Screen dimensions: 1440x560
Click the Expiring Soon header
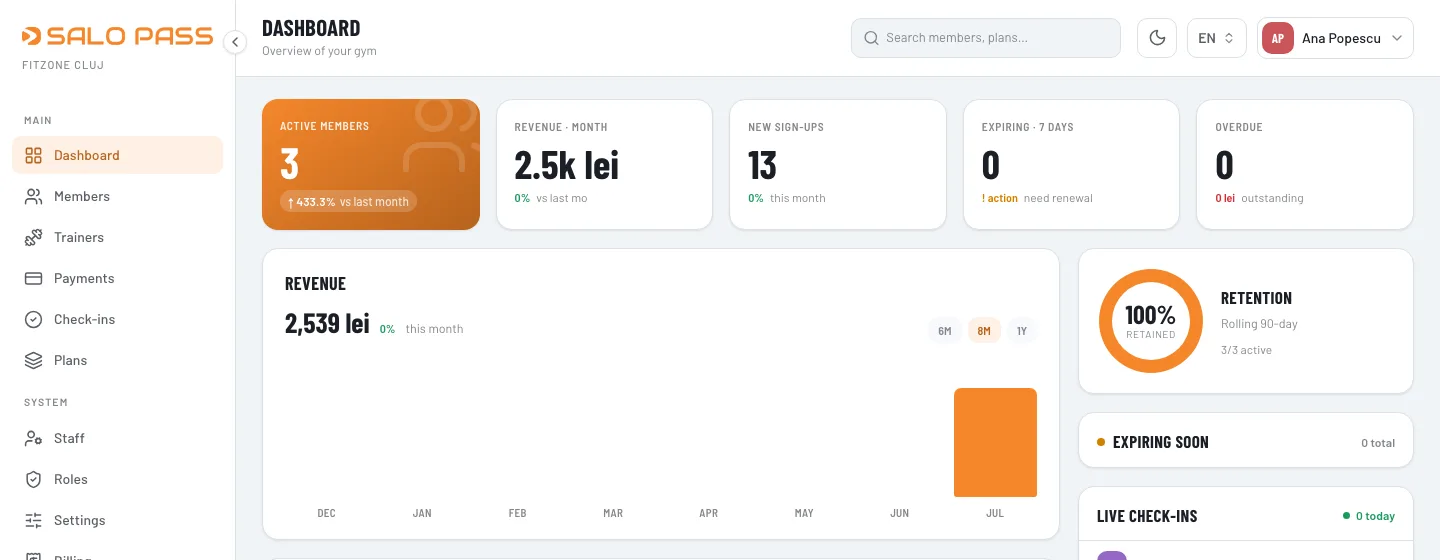1160,442
